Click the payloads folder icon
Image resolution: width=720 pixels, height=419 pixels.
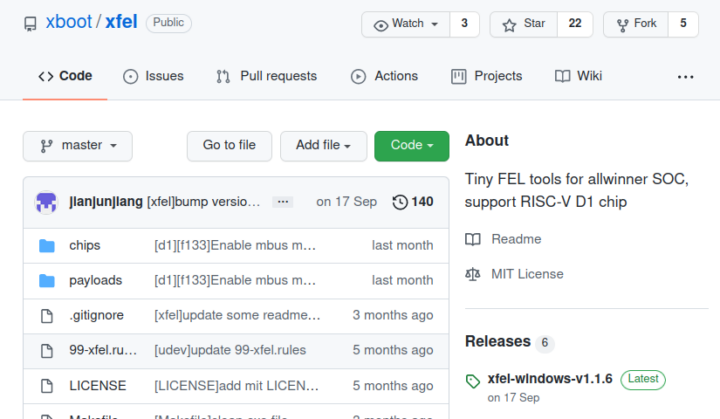(x=47, y=281)
